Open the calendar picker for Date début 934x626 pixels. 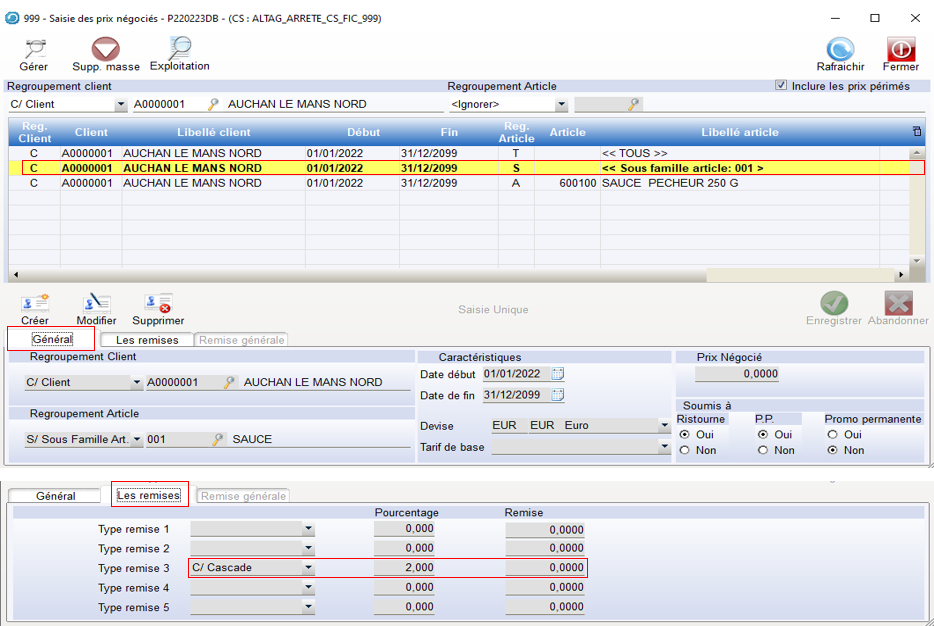(x=558, y=374)
